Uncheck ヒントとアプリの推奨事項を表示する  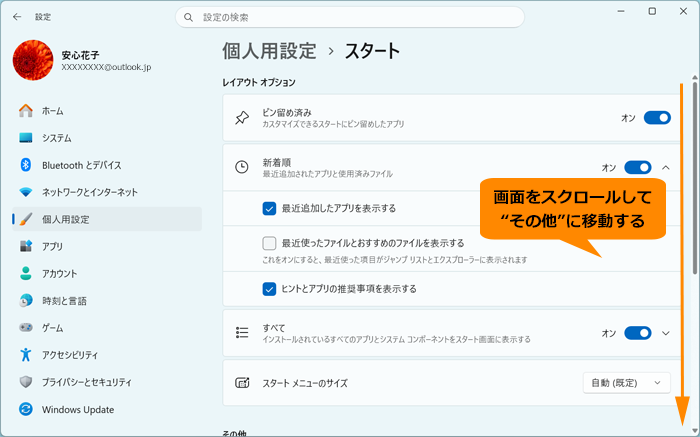click(x=269, y=289)
